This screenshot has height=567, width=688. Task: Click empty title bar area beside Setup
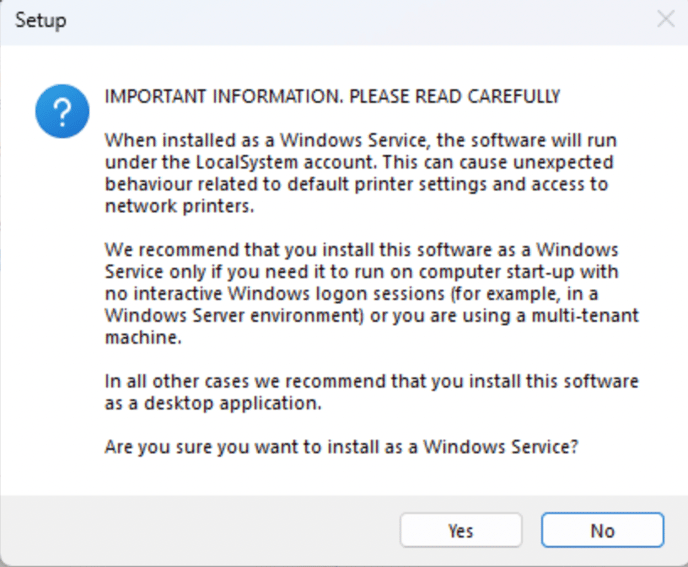tap(351, 20)
